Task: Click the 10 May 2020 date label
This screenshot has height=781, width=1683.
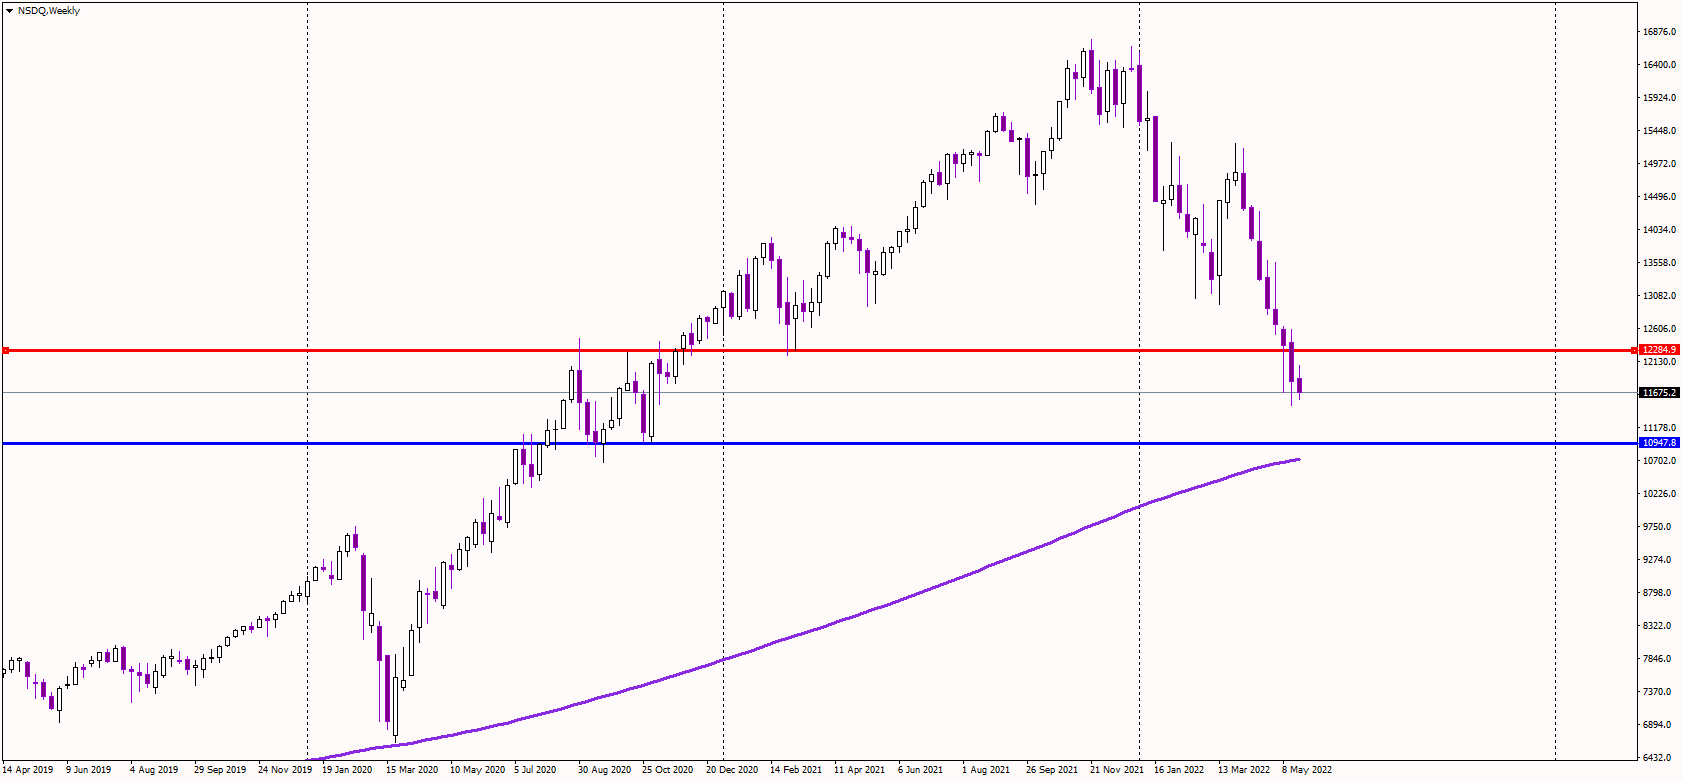Action: (477, 770)
